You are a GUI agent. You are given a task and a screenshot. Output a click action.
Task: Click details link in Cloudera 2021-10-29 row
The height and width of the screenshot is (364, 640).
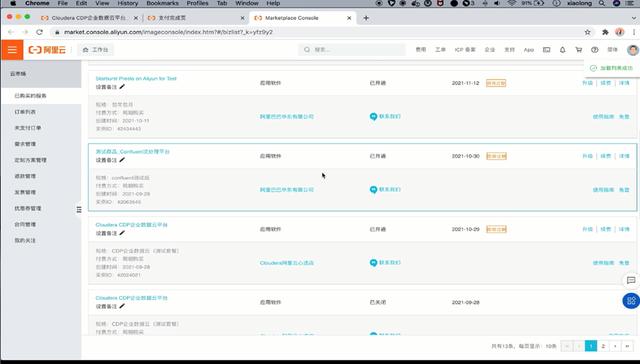(x=624, y=229)
